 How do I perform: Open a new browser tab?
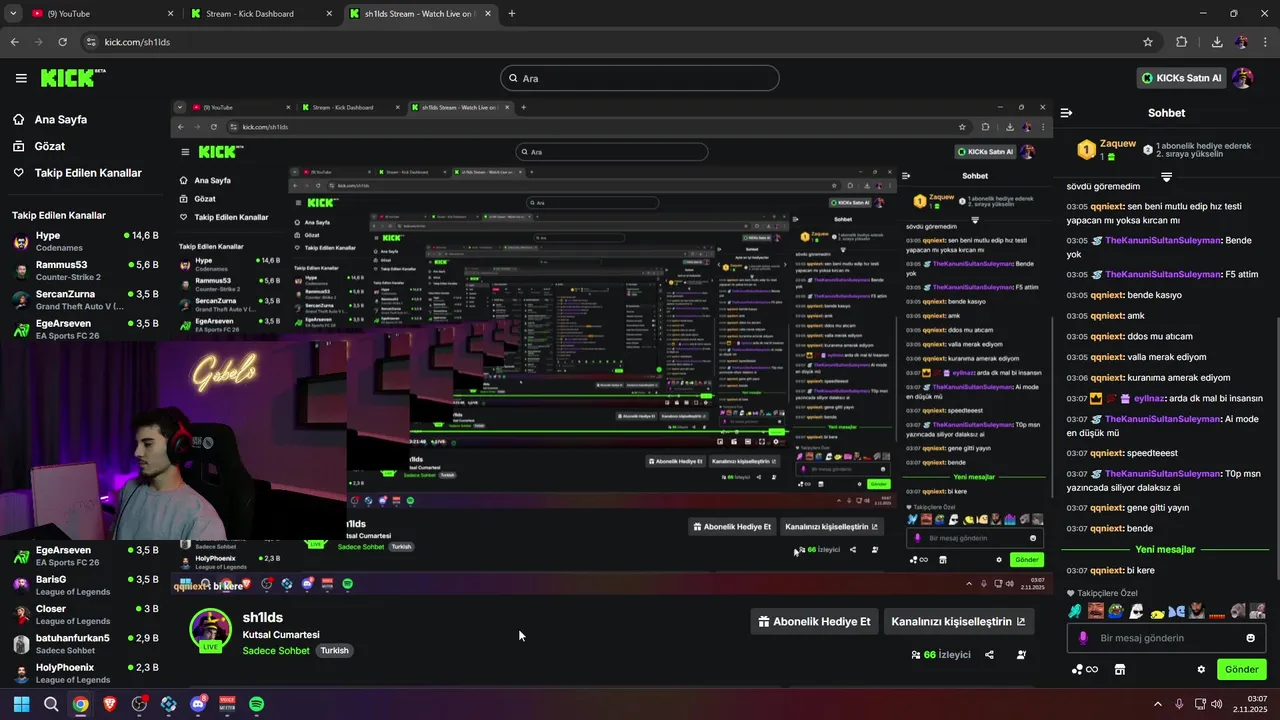pos(512,14)
